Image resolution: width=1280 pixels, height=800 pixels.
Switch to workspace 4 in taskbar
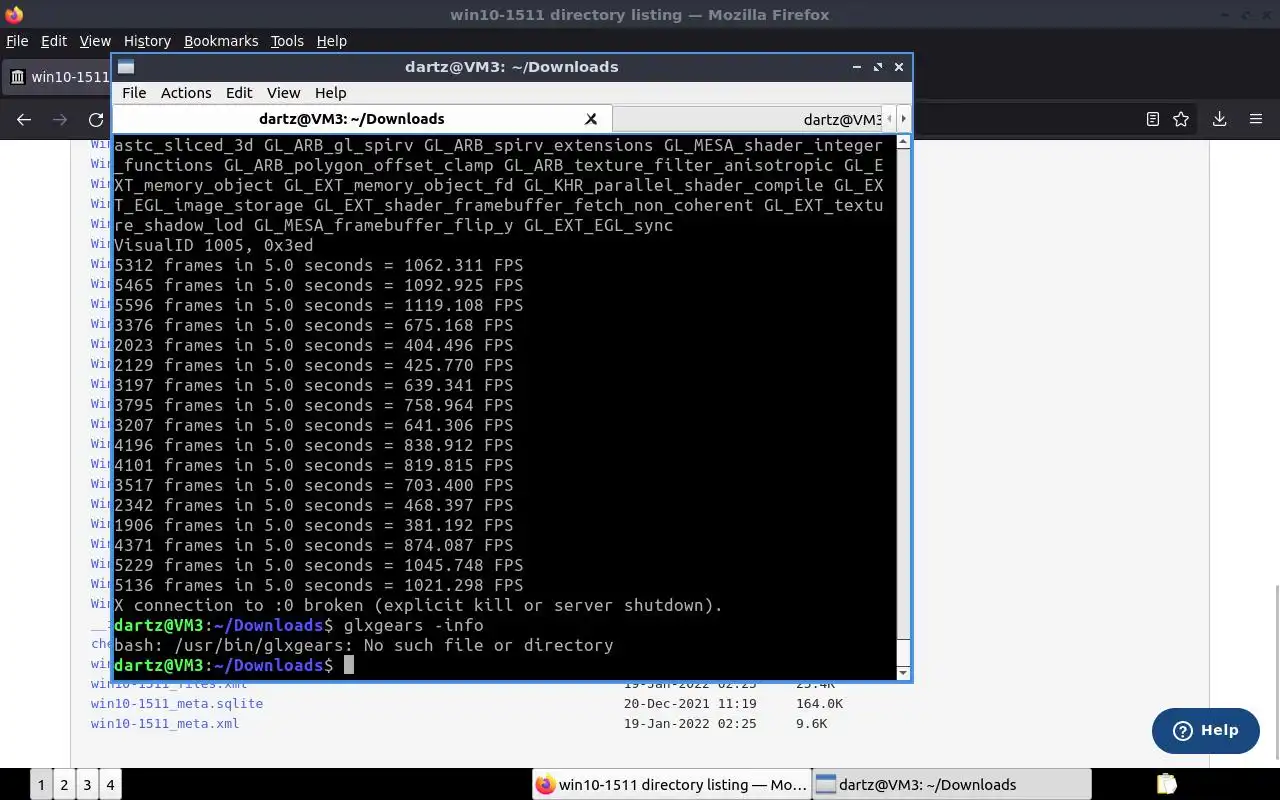coord(110,785)
